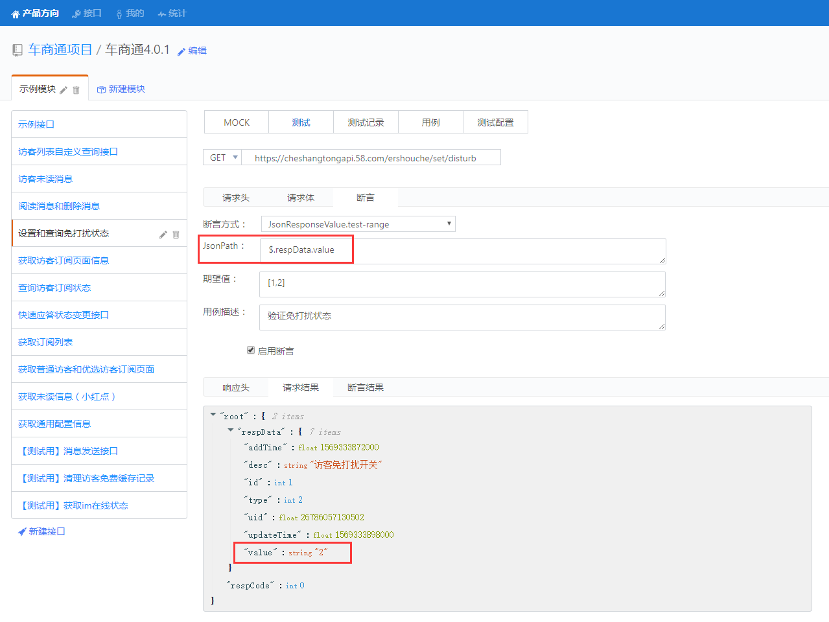
Task: Open 获取通用配置信息 interface
Action: (x=99, y=424)
